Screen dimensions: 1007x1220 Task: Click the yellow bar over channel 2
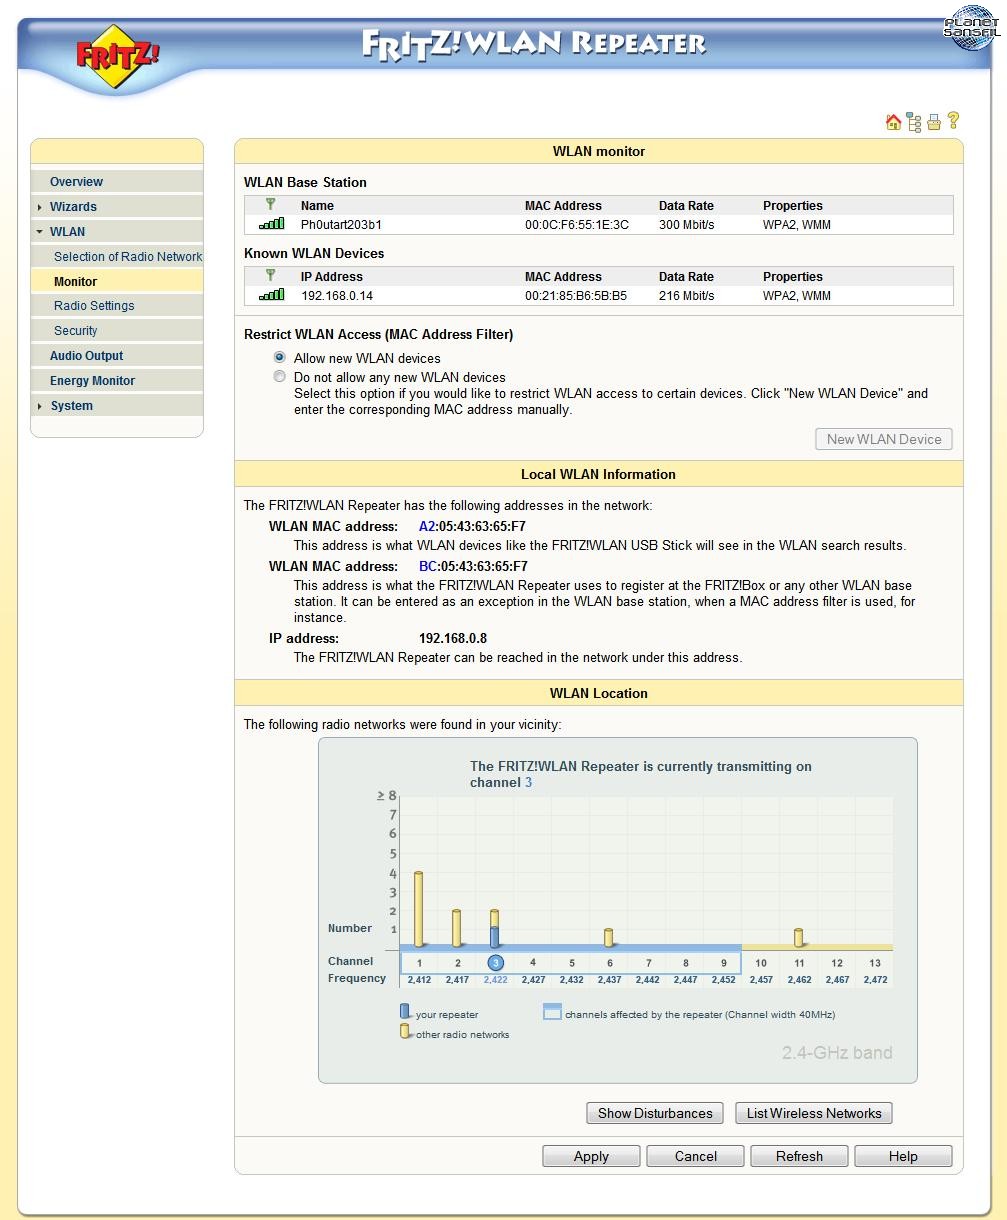coord(457,928)
